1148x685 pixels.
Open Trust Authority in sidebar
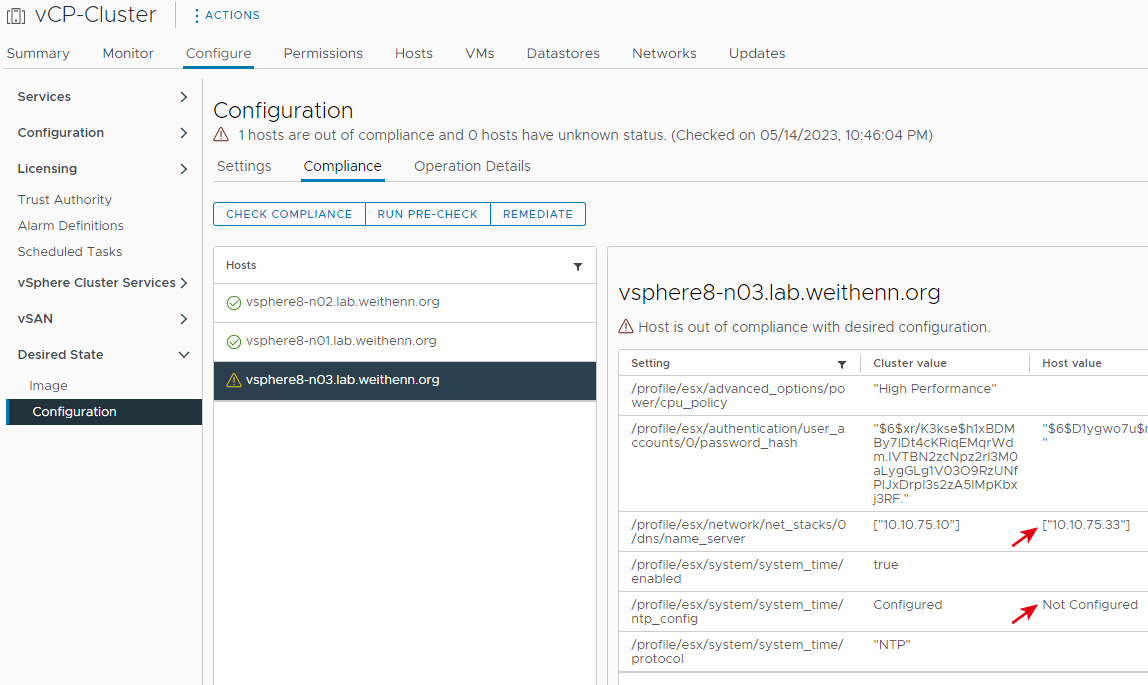64,200
